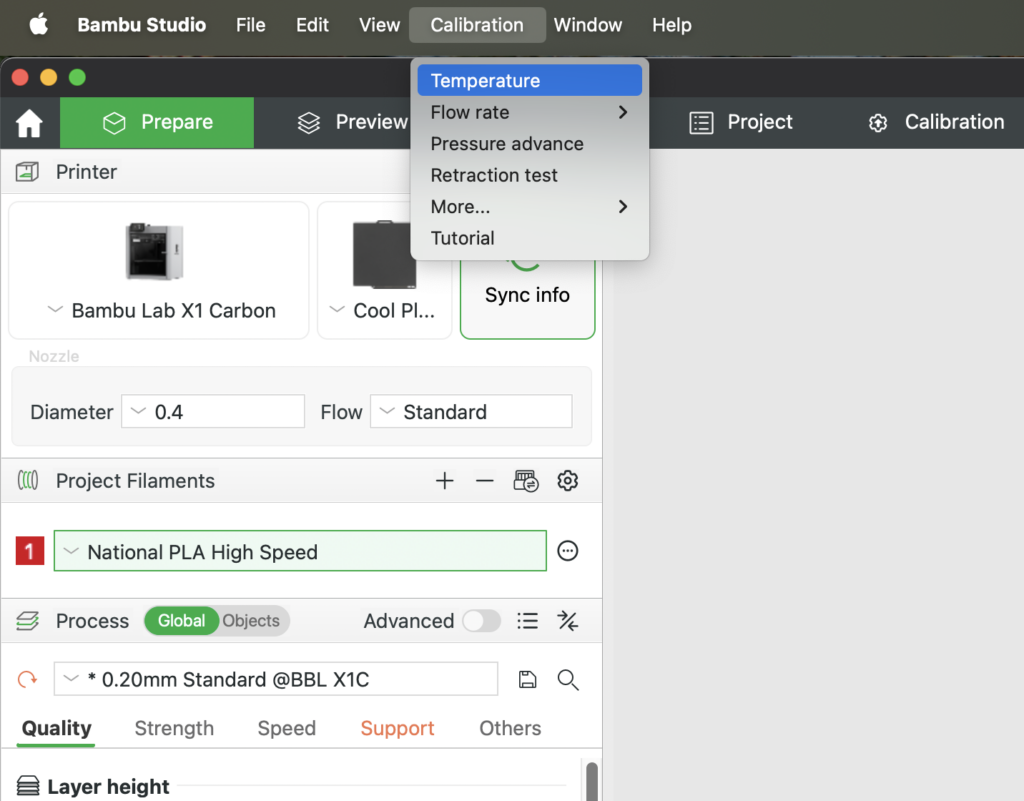The image size is (1024, 801).
Task: Add a filament with the plus icon
Action: [445, 481]
